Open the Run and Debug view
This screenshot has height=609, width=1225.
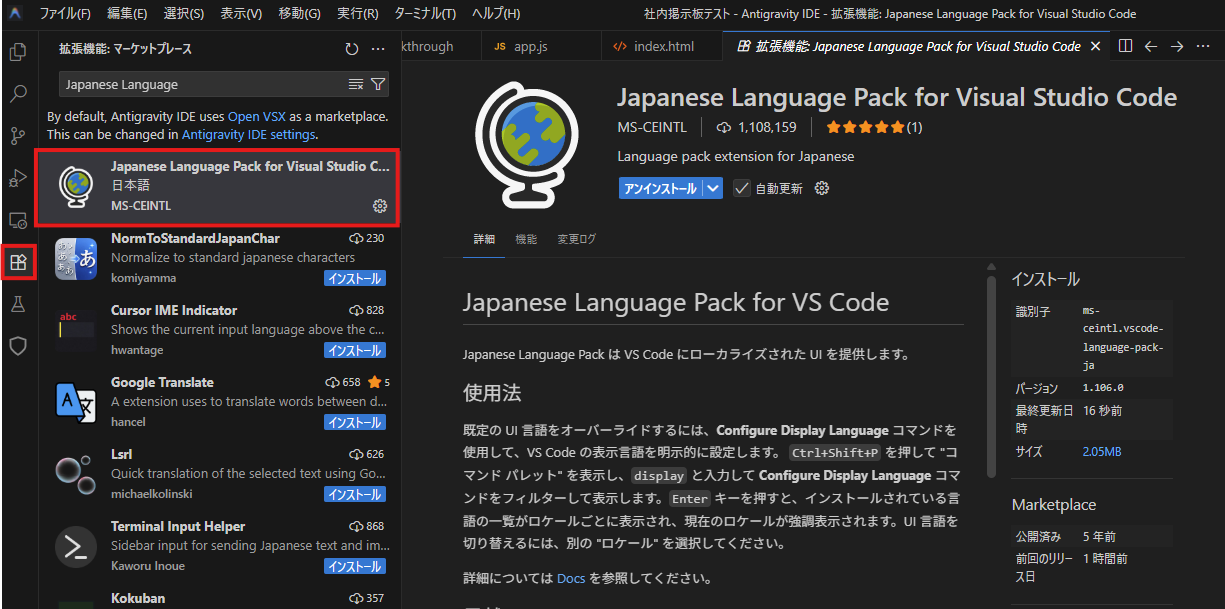tap(17, 178)
